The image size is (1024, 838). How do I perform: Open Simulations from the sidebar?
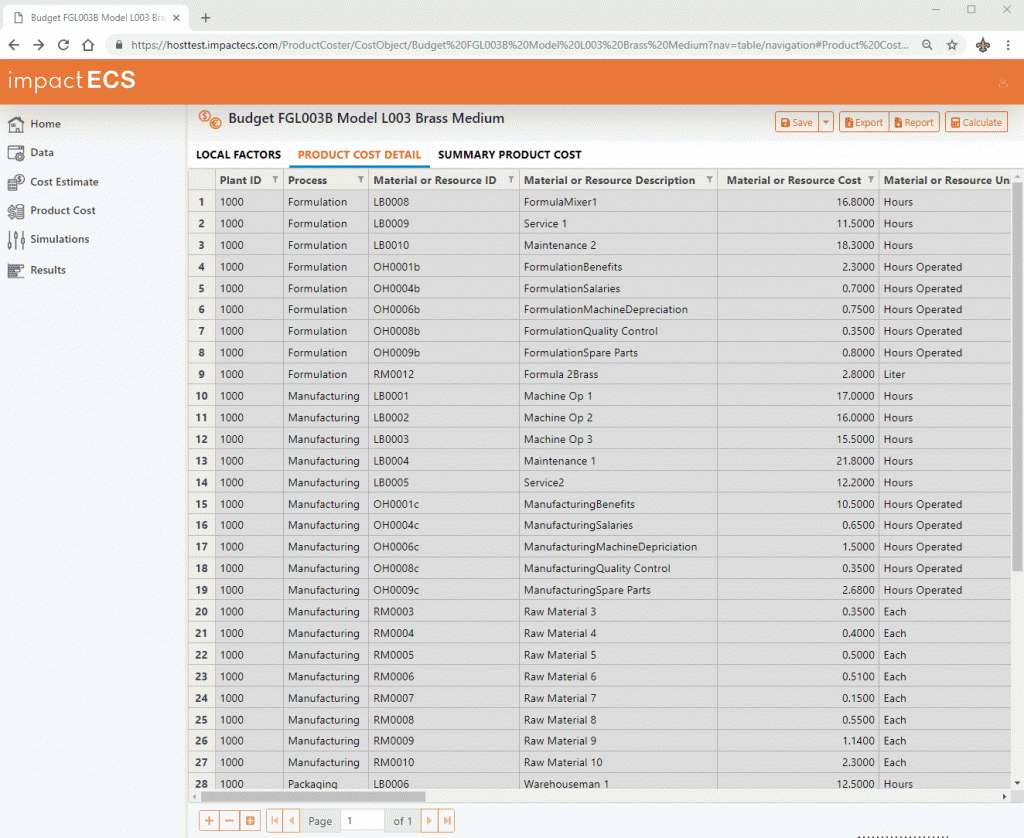point(48,239)
